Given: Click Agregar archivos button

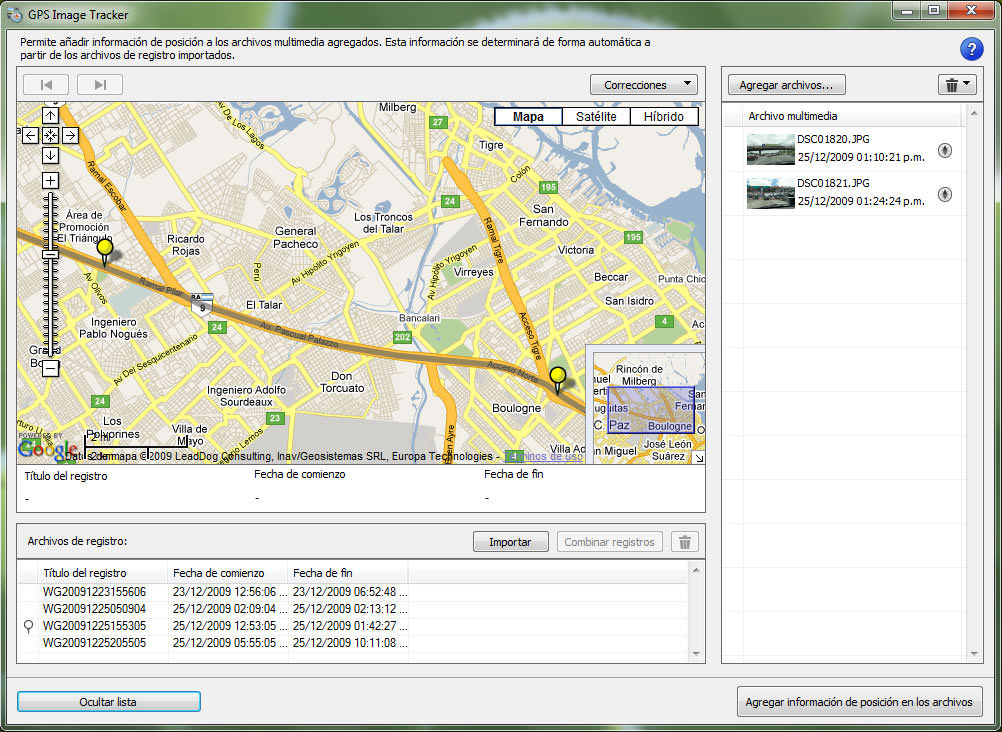Looking at the screenshot, I should coord(787,84).
